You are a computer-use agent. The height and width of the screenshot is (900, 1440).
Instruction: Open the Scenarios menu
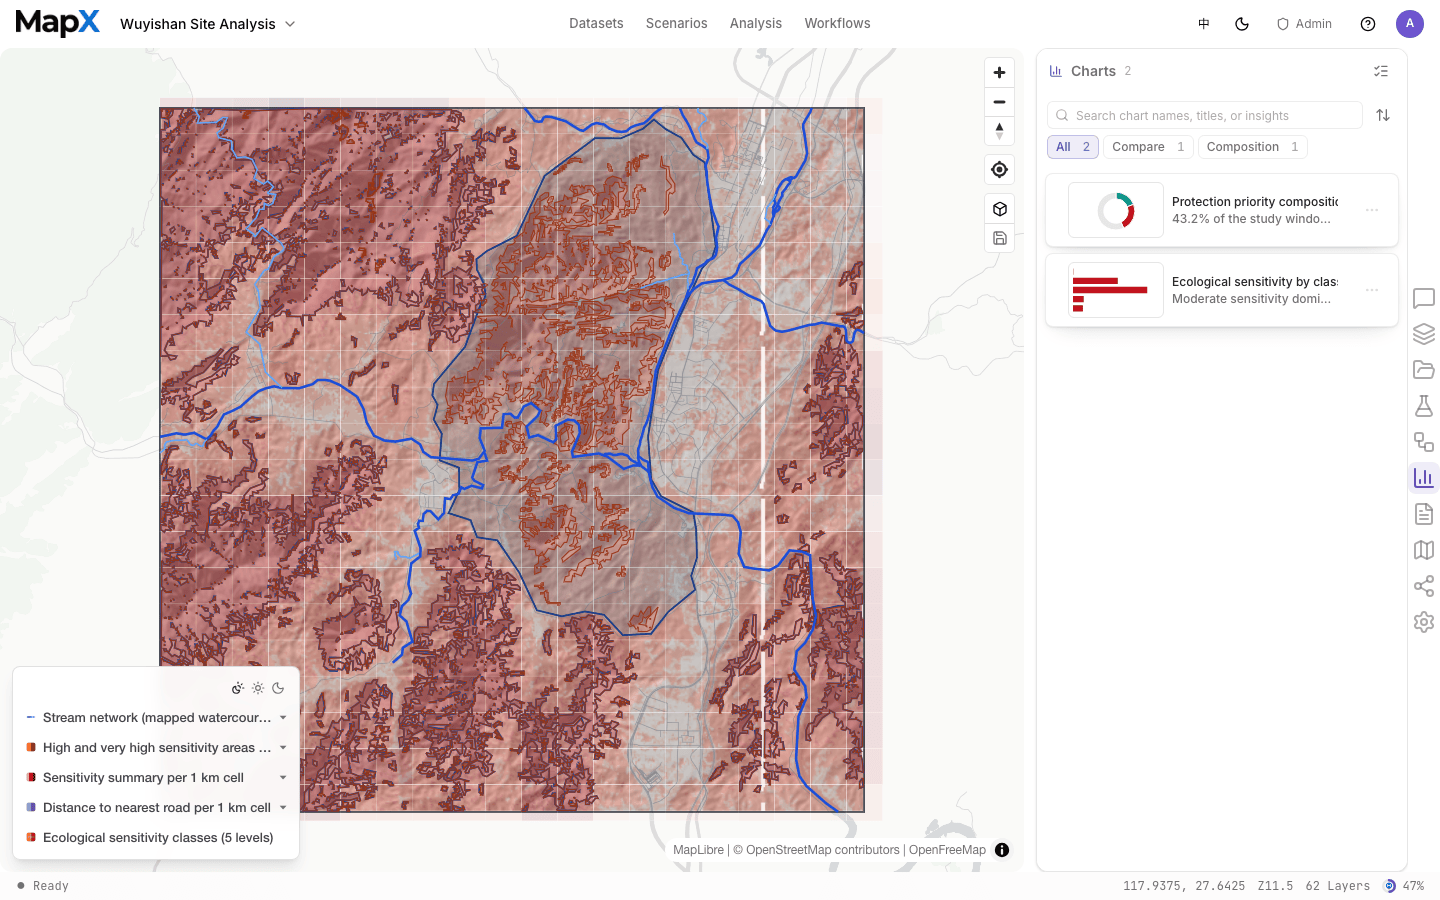pos(676,24)
